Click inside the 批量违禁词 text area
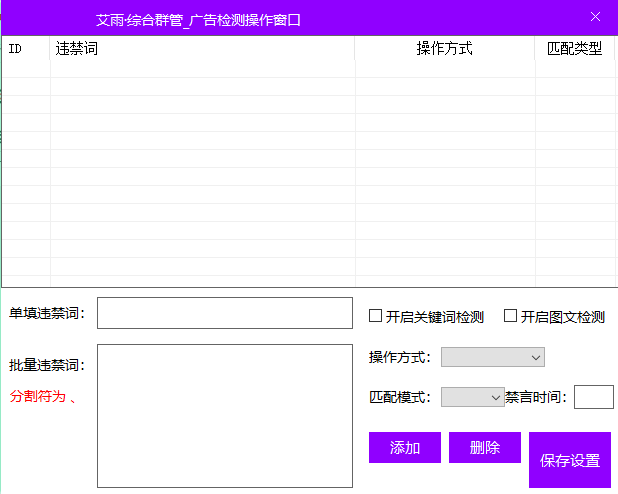This screenshot has height=494, width=618. point(224,416)
